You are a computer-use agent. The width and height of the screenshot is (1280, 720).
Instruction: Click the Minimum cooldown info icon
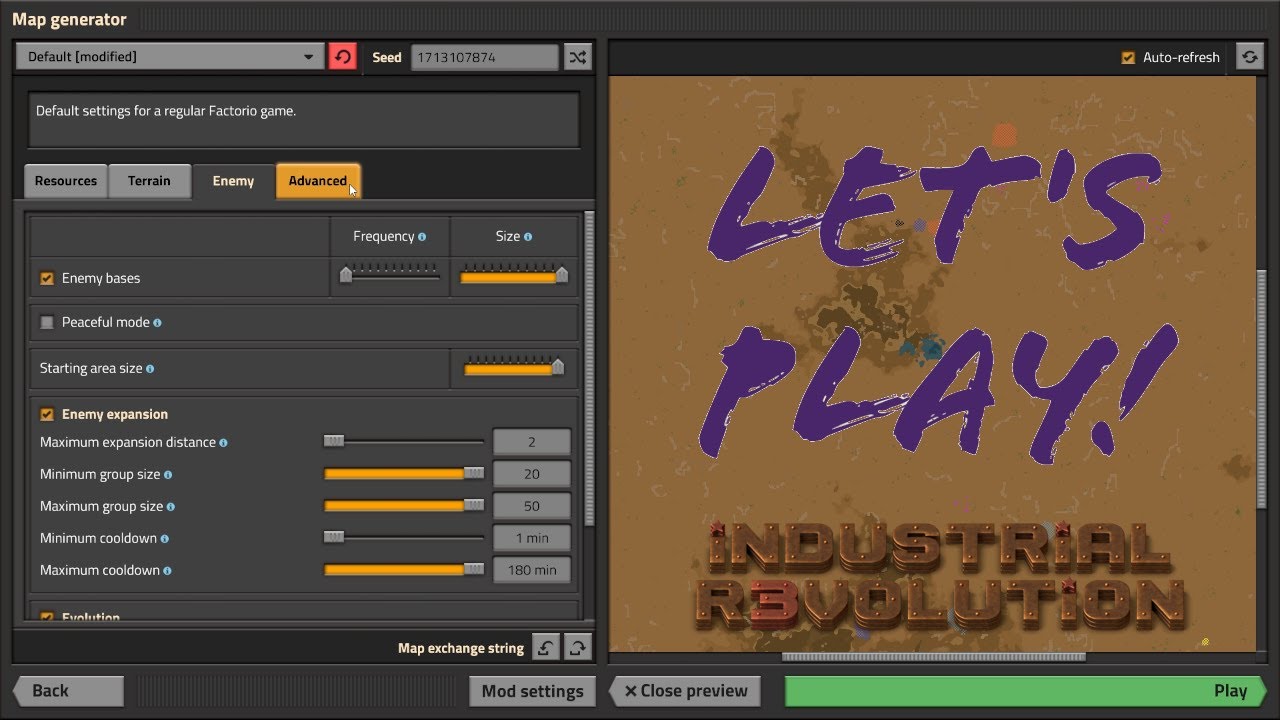tap(165, 539)
